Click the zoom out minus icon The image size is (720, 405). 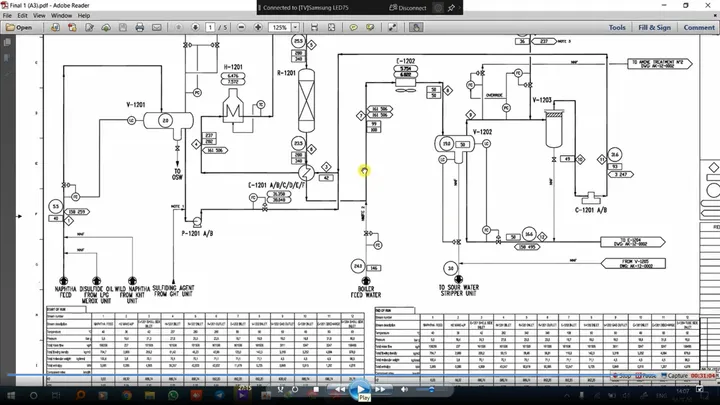[241, 28]
